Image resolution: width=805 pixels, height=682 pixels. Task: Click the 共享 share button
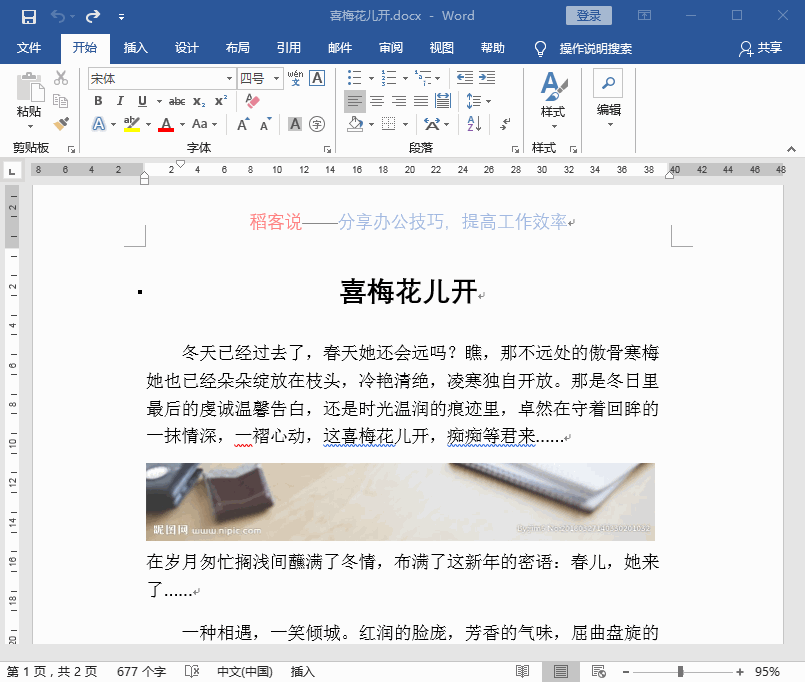760,48
